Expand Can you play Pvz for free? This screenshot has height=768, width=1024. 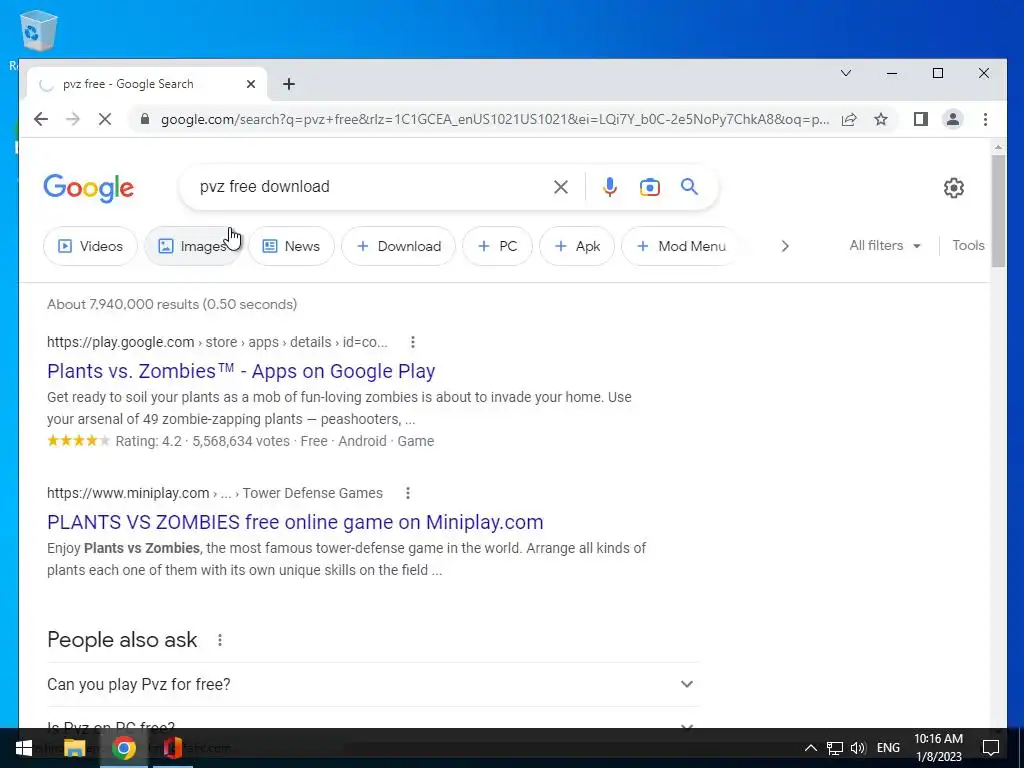373,684
